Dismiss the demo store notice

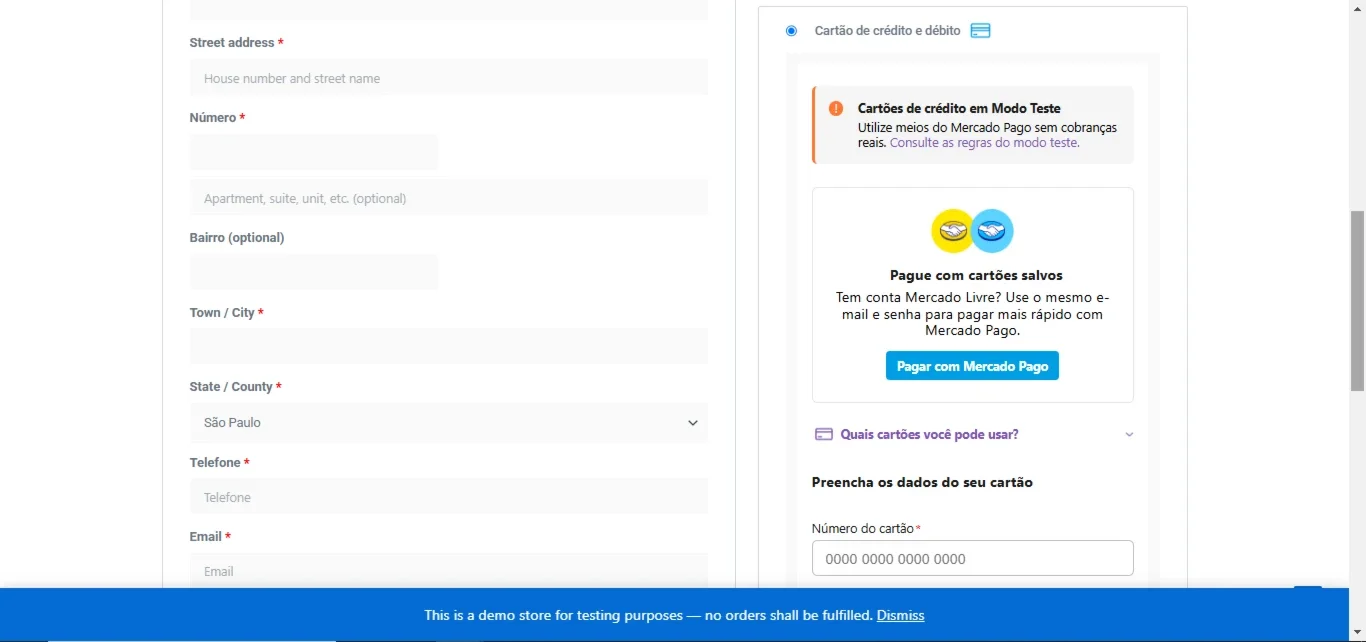pos(900,615)
